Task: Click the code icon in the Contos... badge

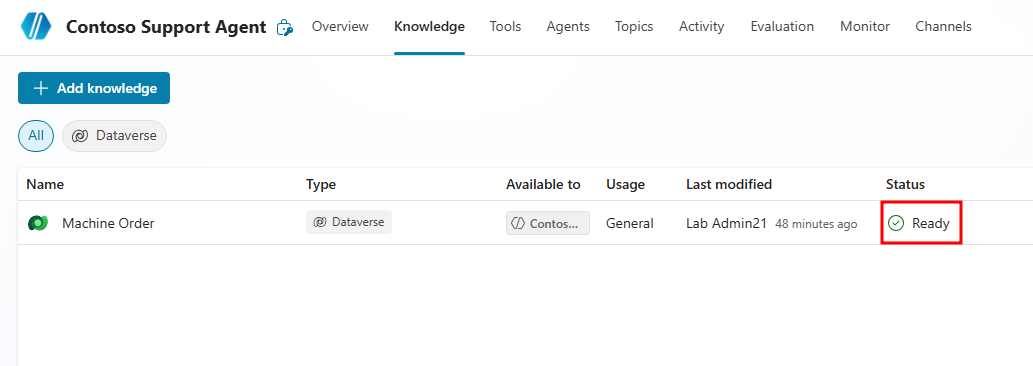Action: pyautogui.click(x=518, y=223)
